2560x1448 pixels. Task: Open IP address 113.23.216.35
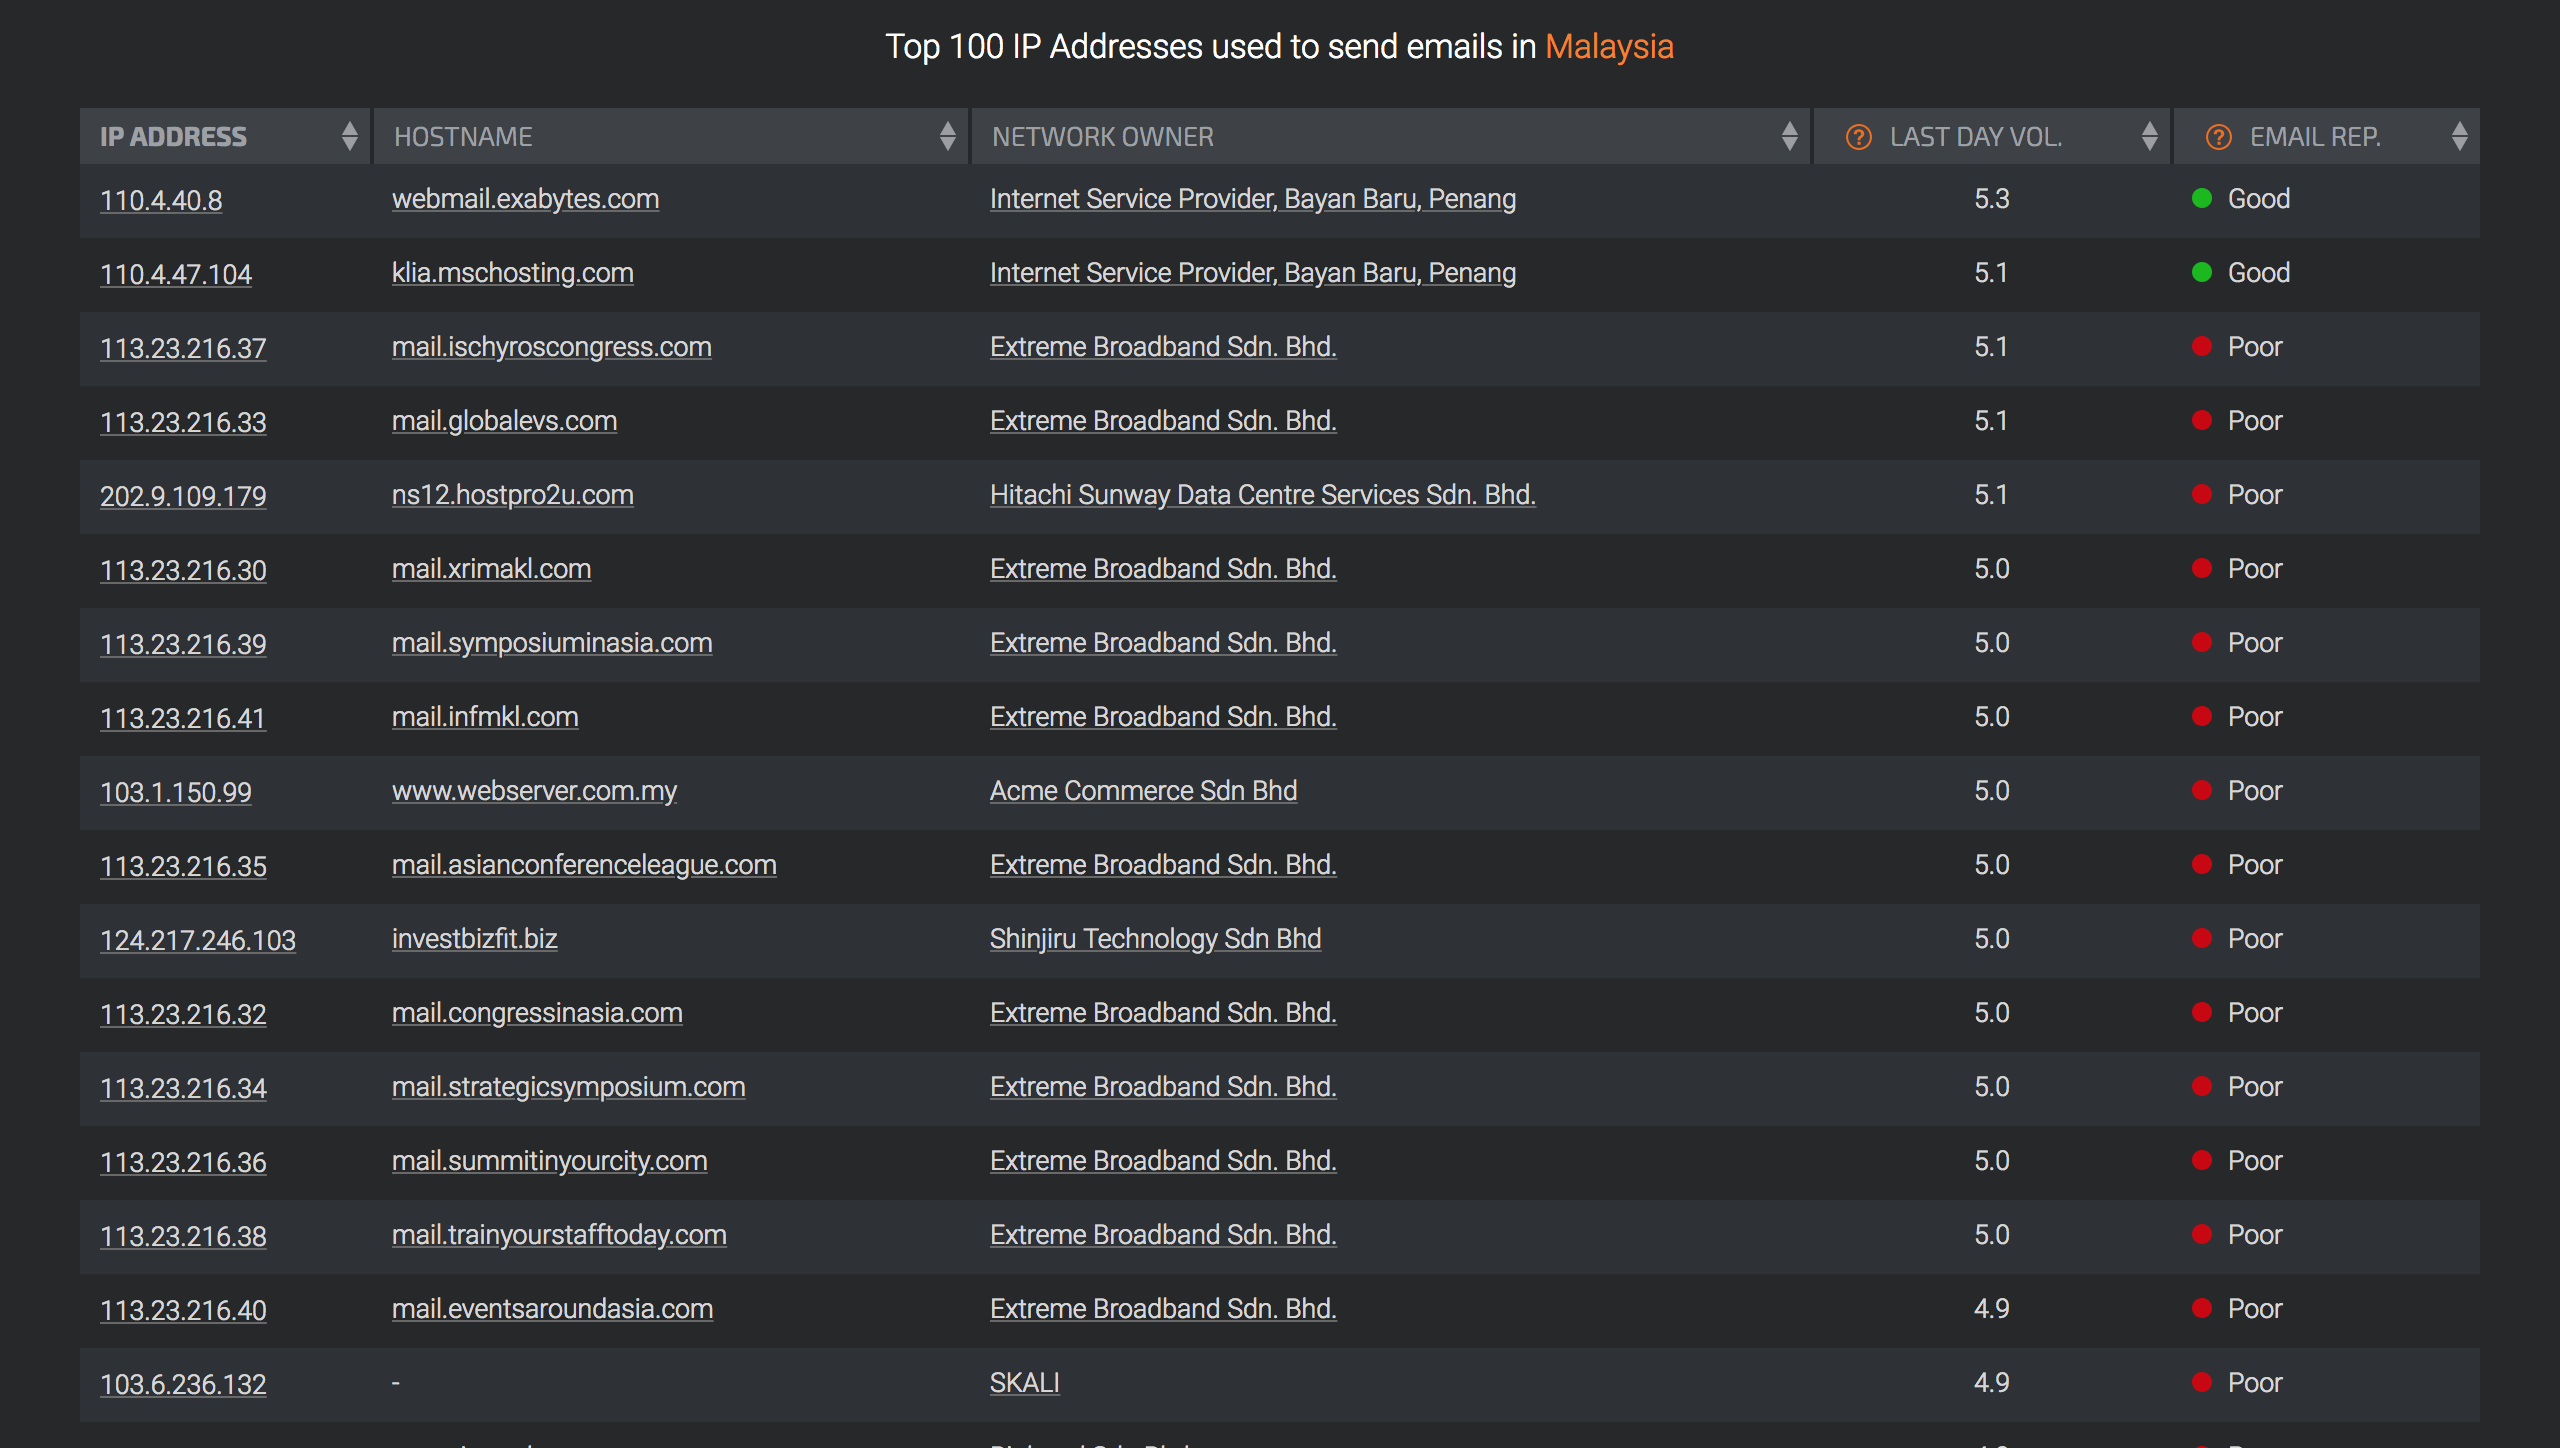point(183,866)
